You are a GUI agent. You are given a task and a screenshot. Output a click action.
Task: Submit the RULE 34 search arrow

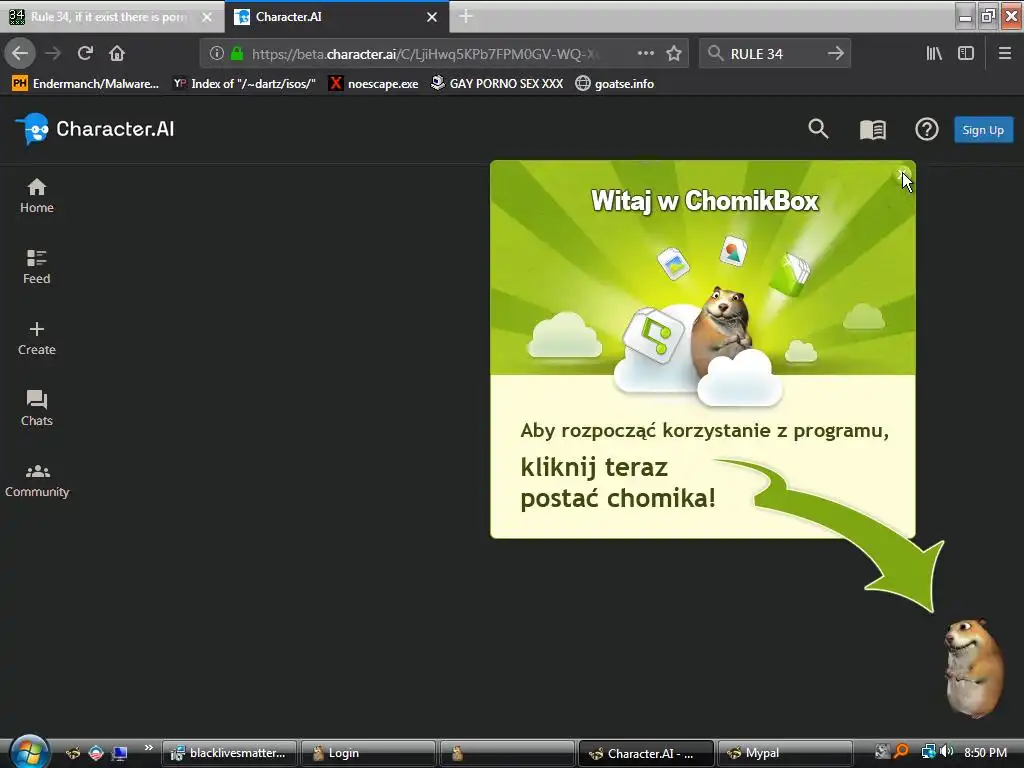(x=836, y=54)
